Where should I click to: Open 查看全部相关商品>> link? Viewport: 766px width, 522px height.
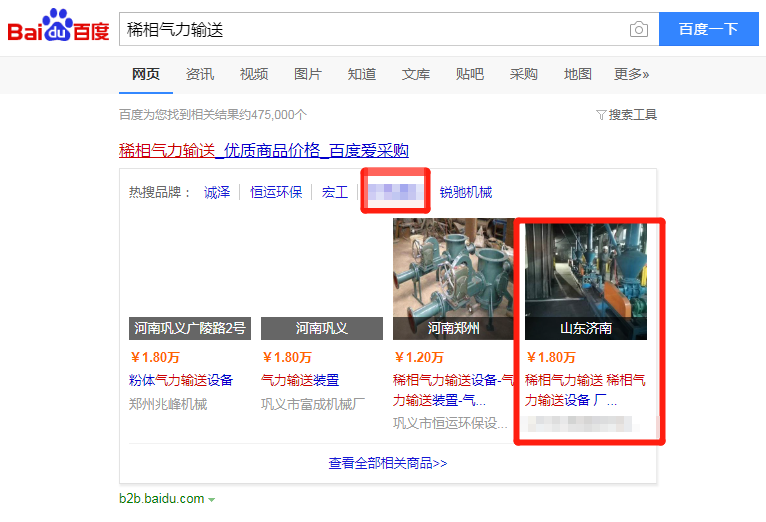pos(388,463)
